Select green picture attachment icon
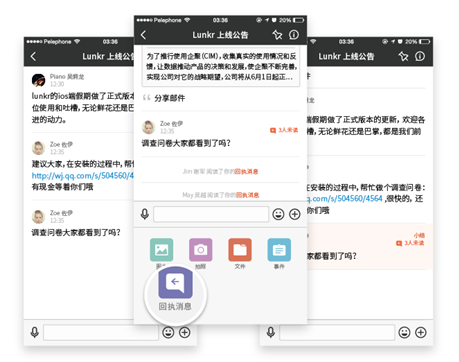This screenshot has height=362, width=459. point(161,250)
